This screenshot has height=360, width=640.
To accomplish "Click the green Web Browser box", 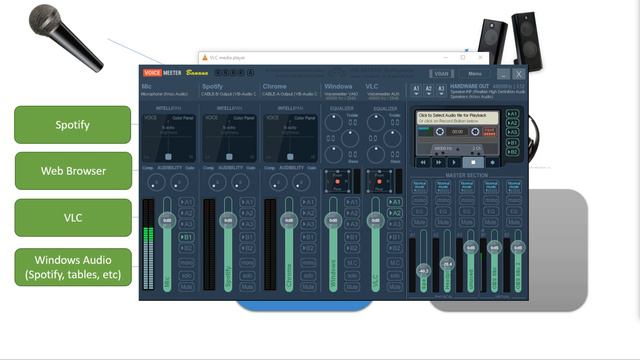I will point(73,171).
